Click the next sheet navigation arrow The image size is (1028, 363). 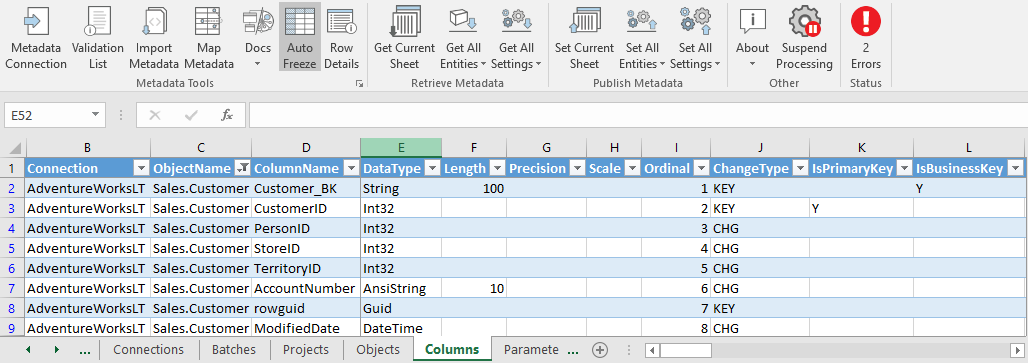[56, 350]
